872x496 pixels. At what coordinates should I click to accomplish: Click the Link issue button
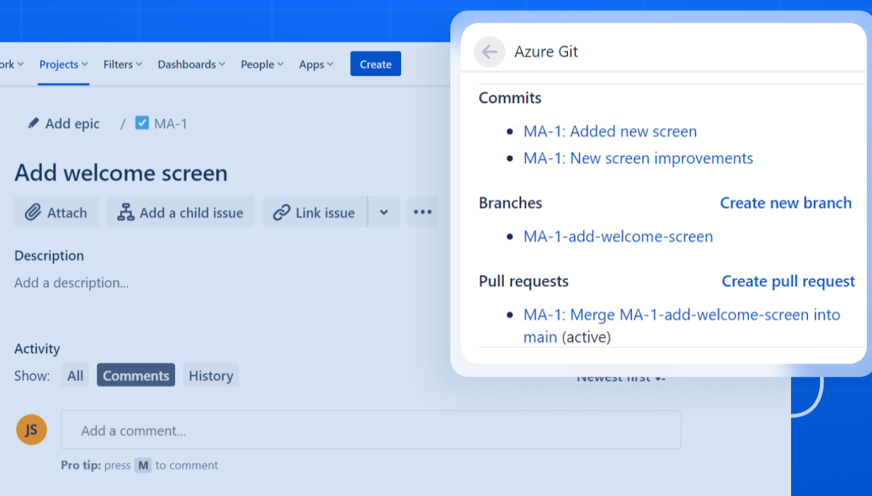315,212
